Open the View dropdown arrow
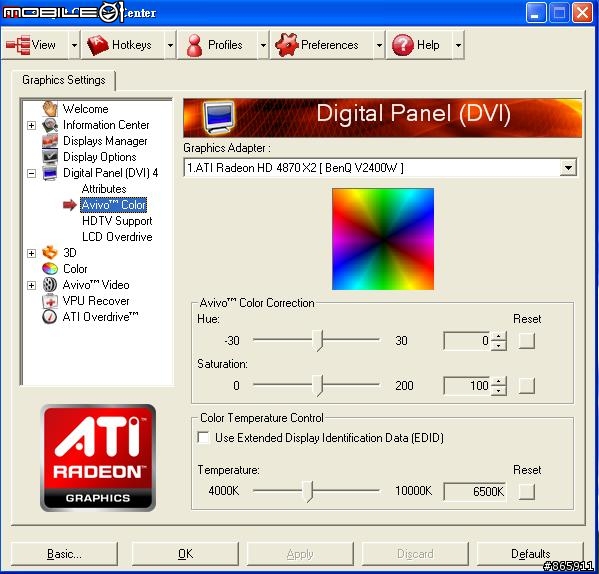Viewport: 599px width, 574px height. [74, 45]
